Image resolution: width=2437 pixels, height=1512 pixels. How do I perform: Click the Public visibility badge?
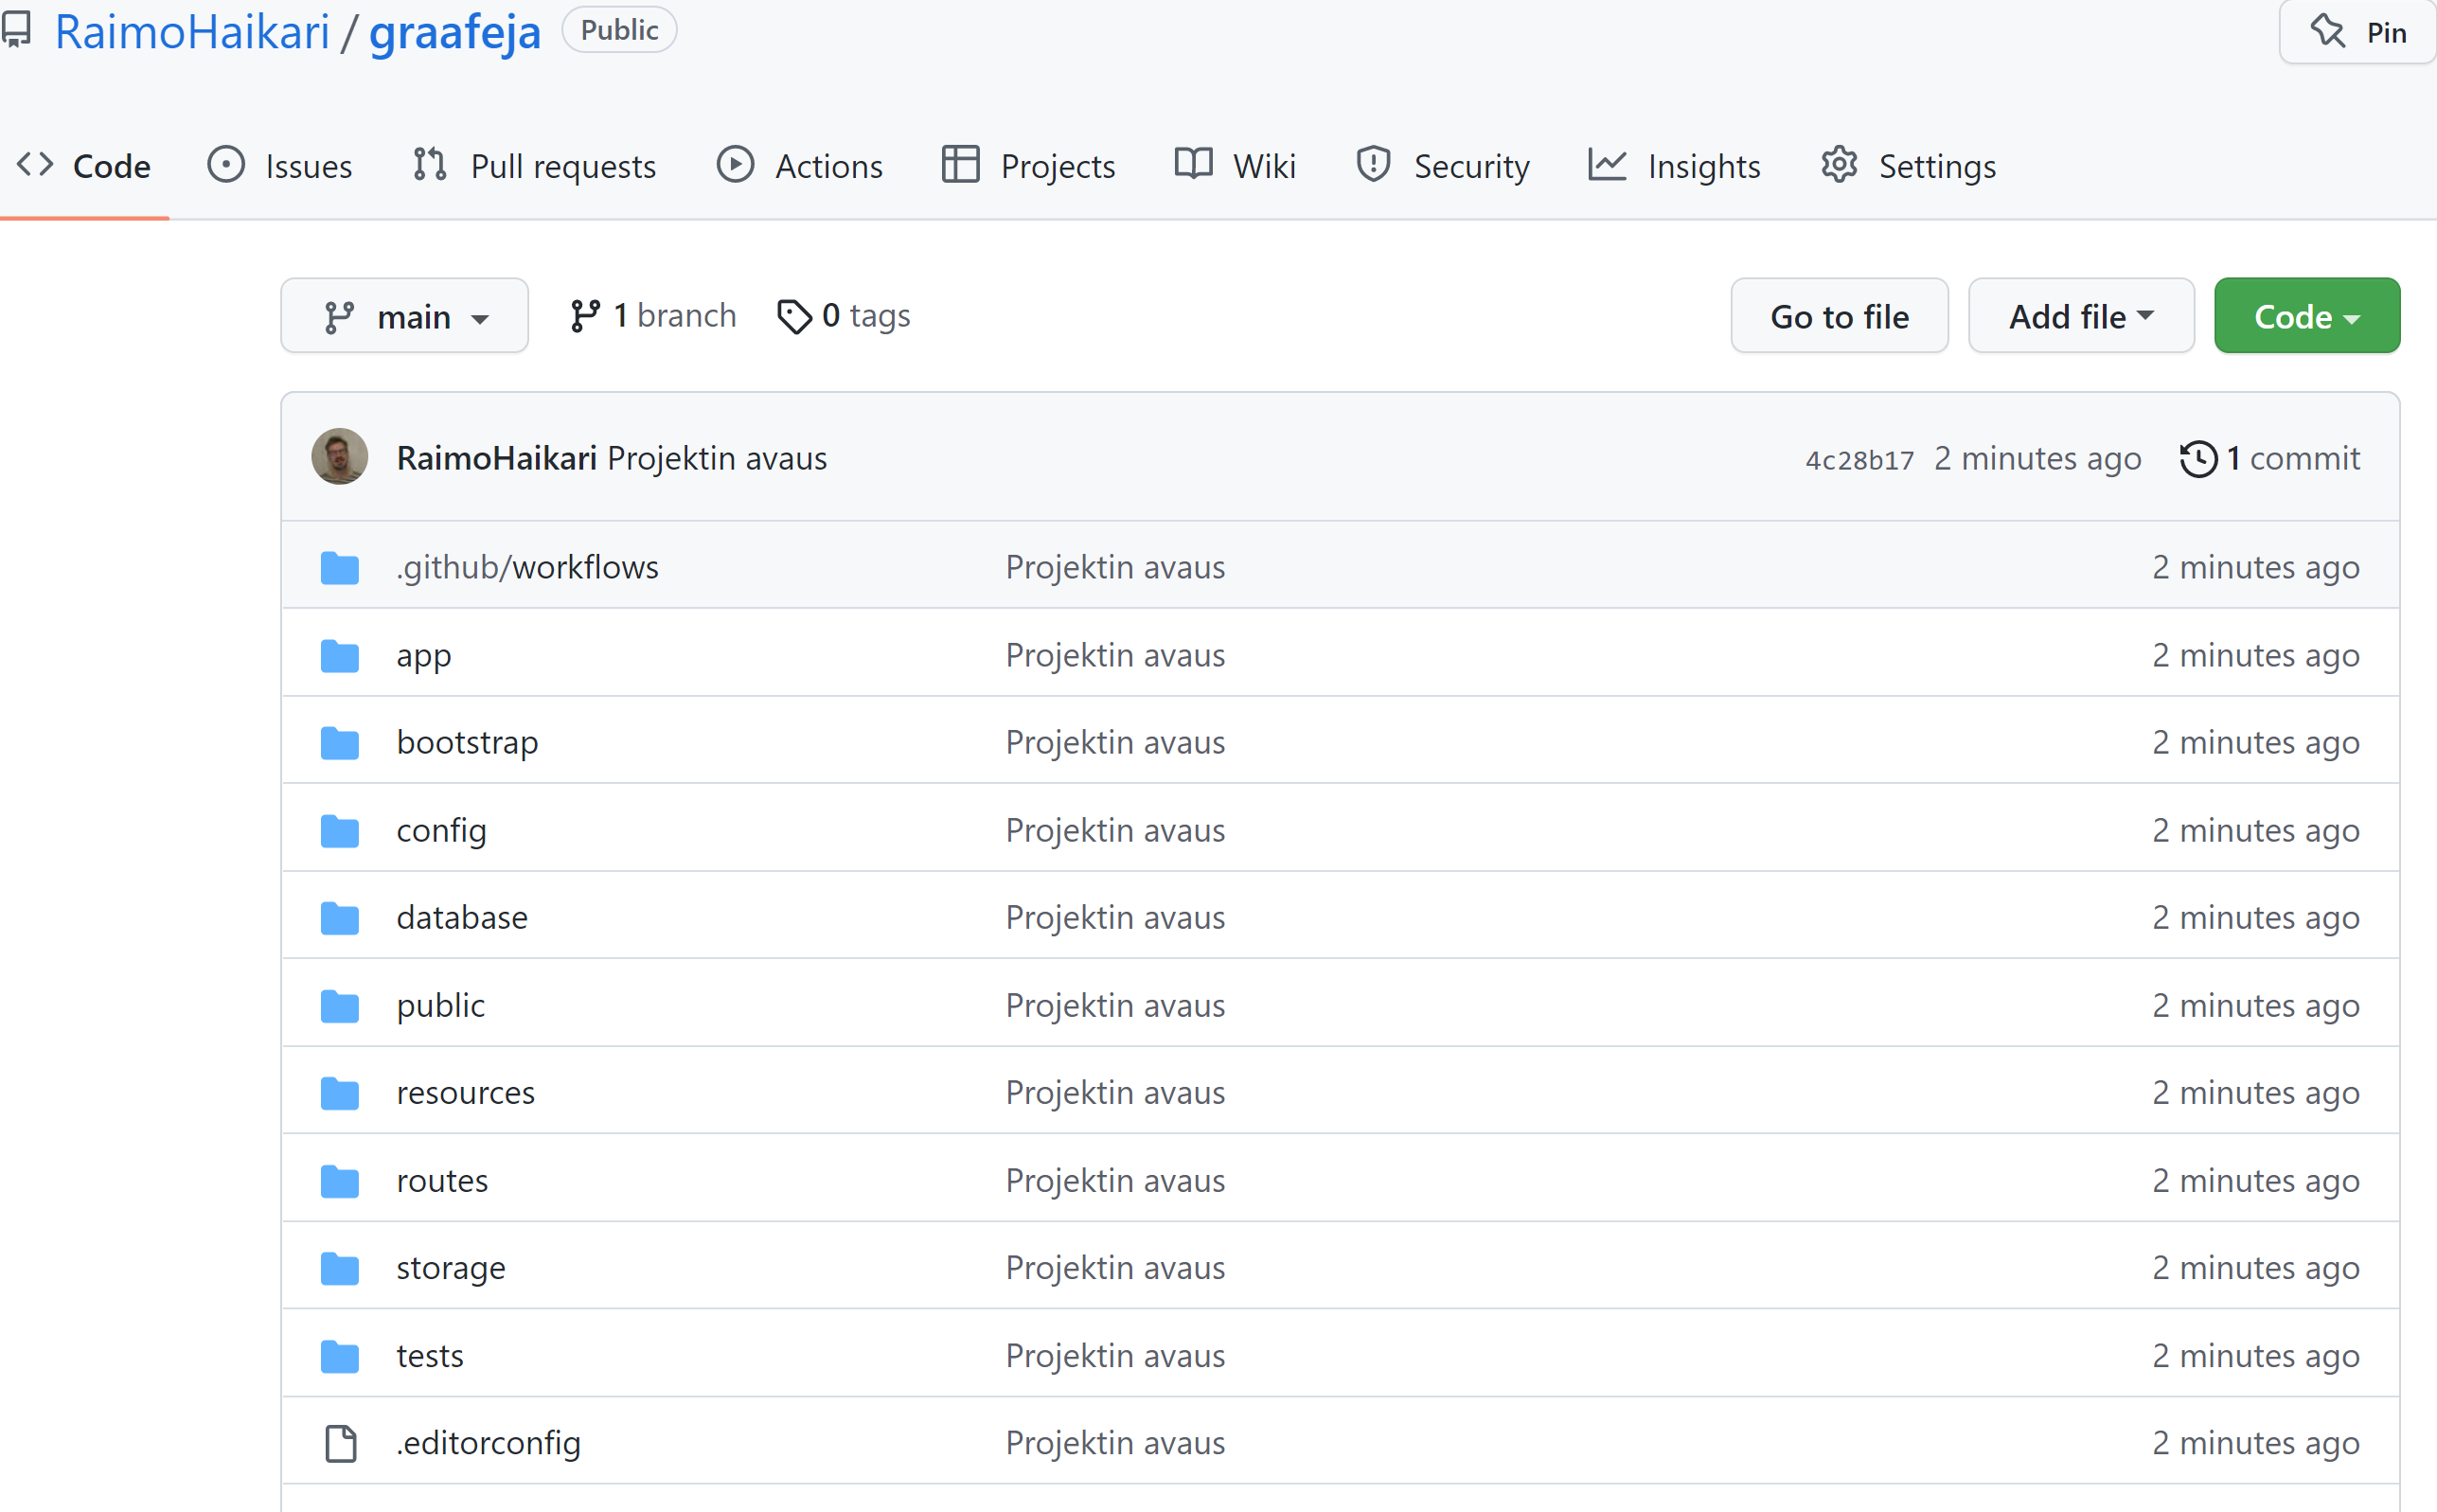(x=619, y=30)
